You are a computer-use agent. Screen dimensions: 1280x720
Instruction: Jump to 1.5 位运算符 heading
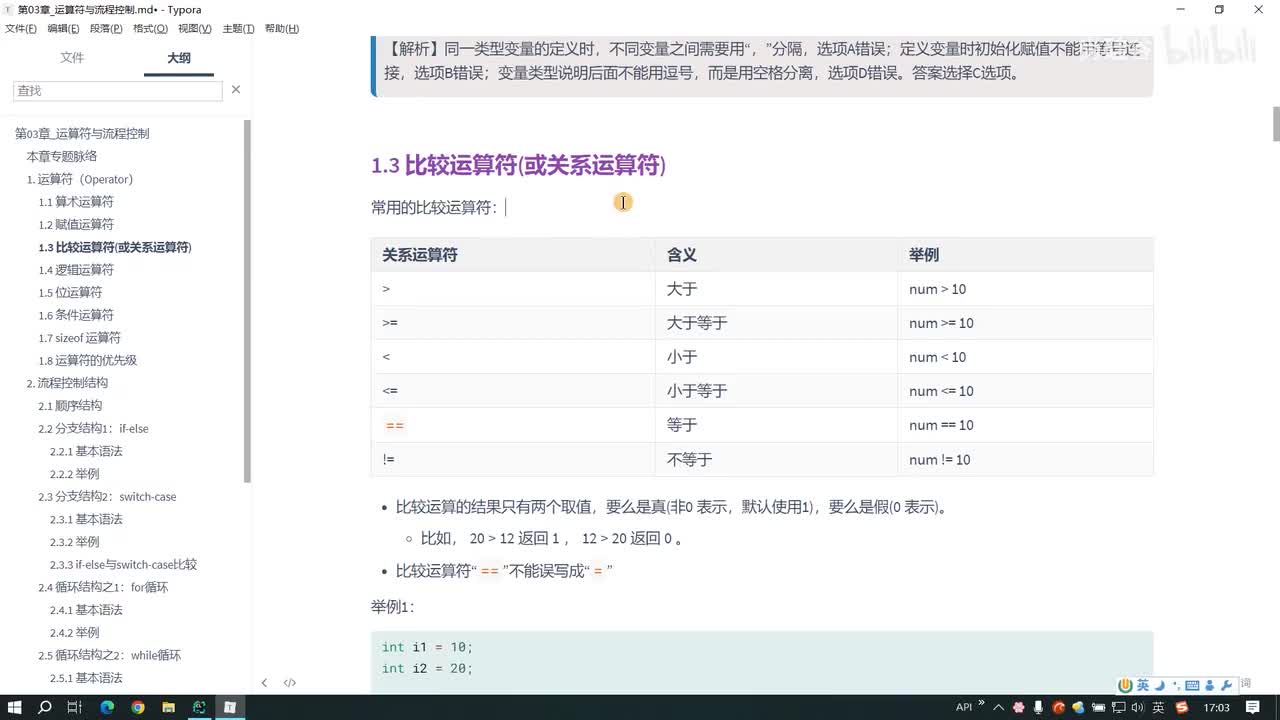click(70, 292)
